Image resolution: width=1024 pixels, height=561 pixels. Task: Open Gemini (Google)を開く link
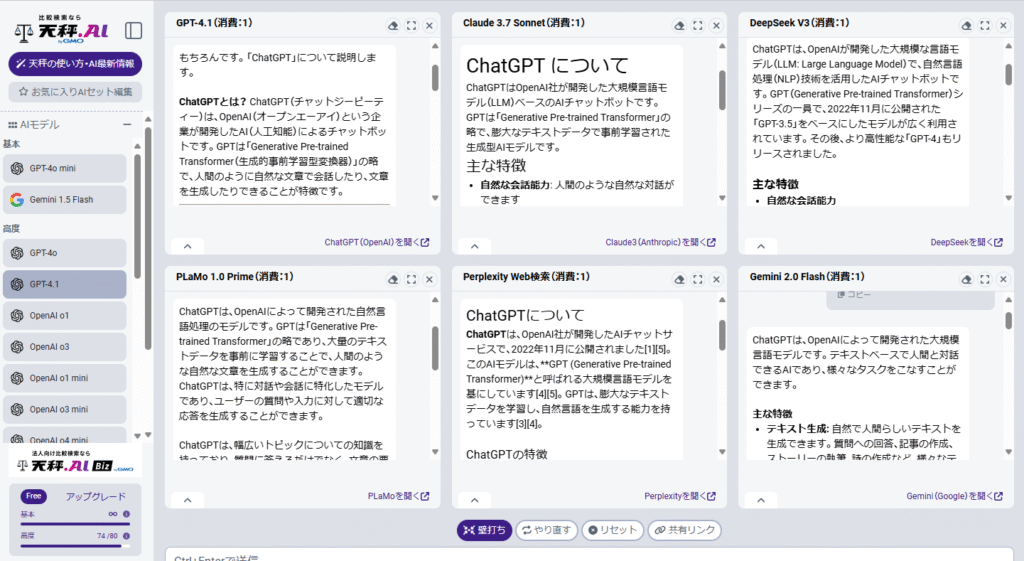tap(954, 496)
